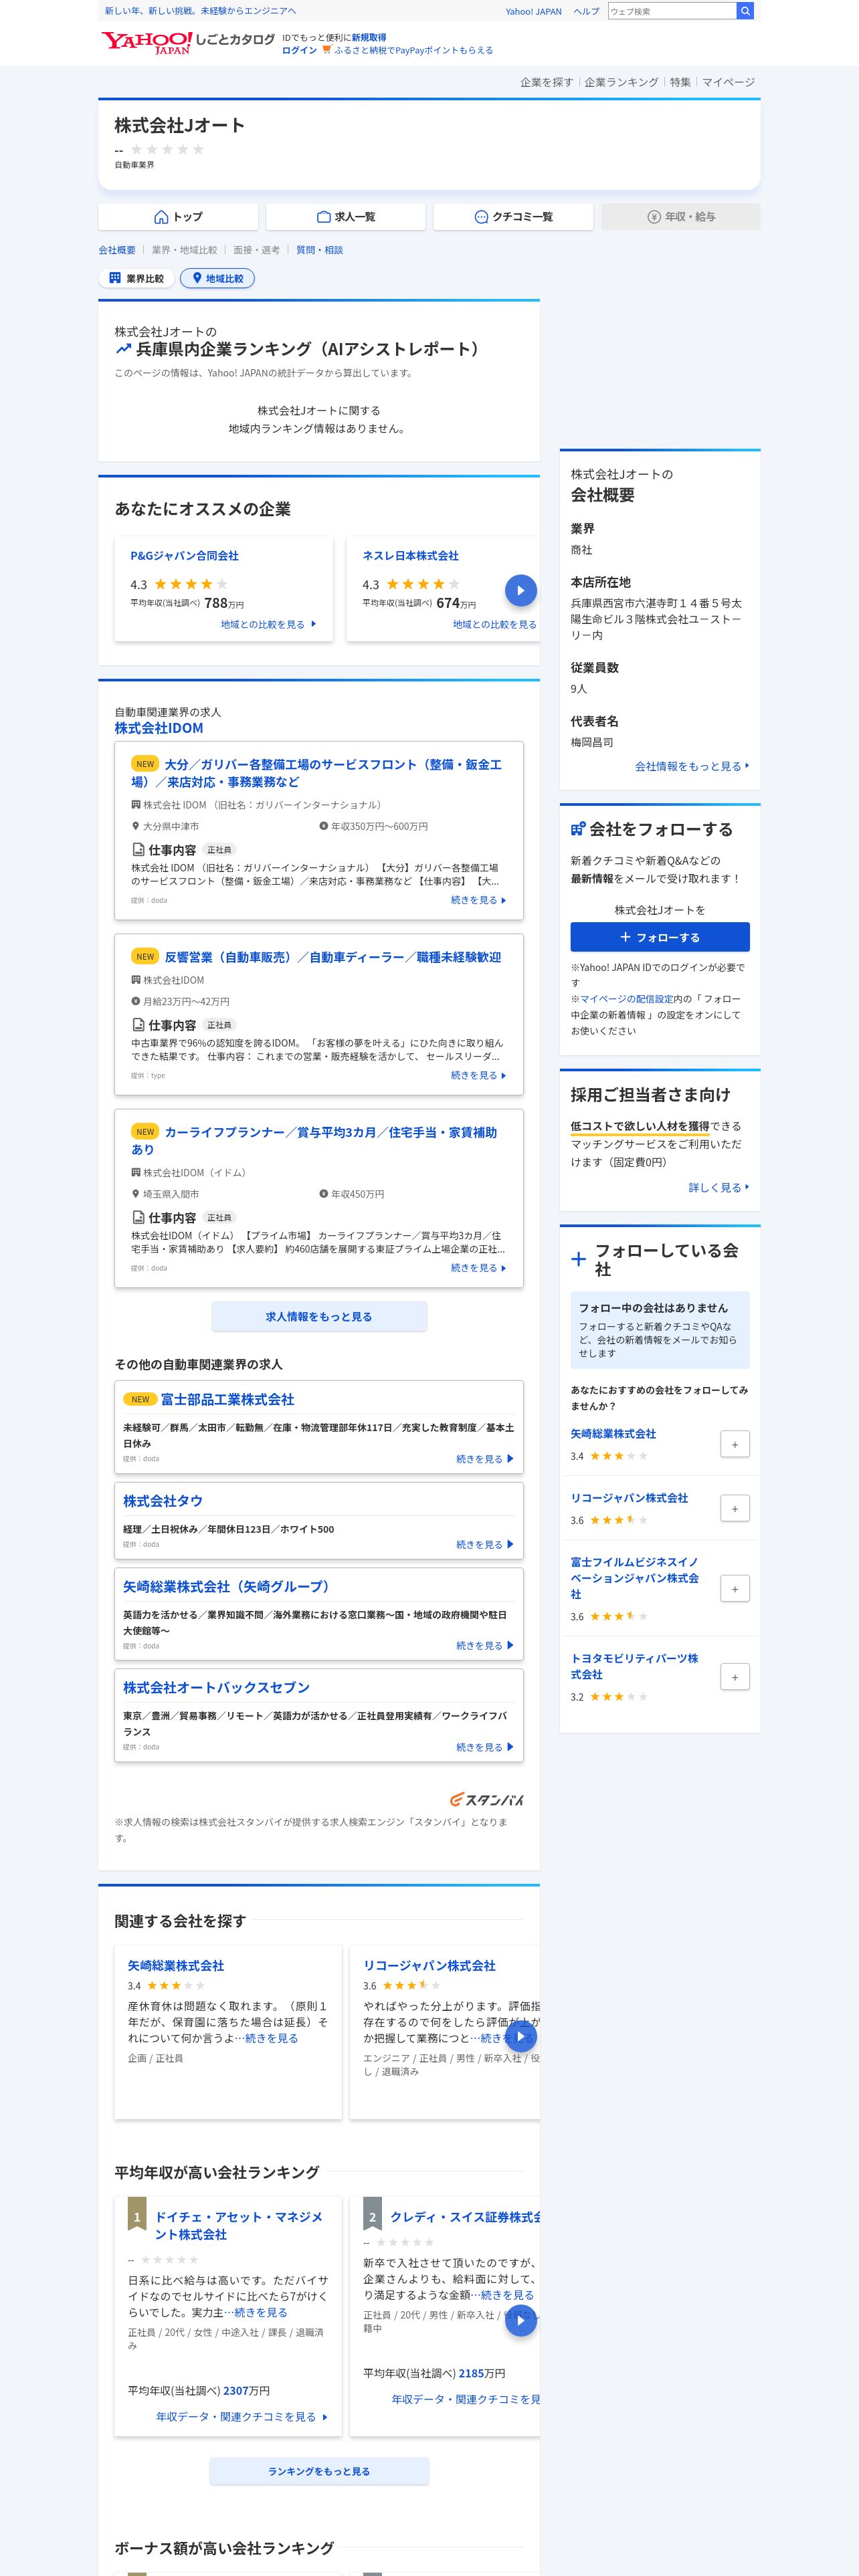Open 企業を探す in the top menu

tap(546, 82)
